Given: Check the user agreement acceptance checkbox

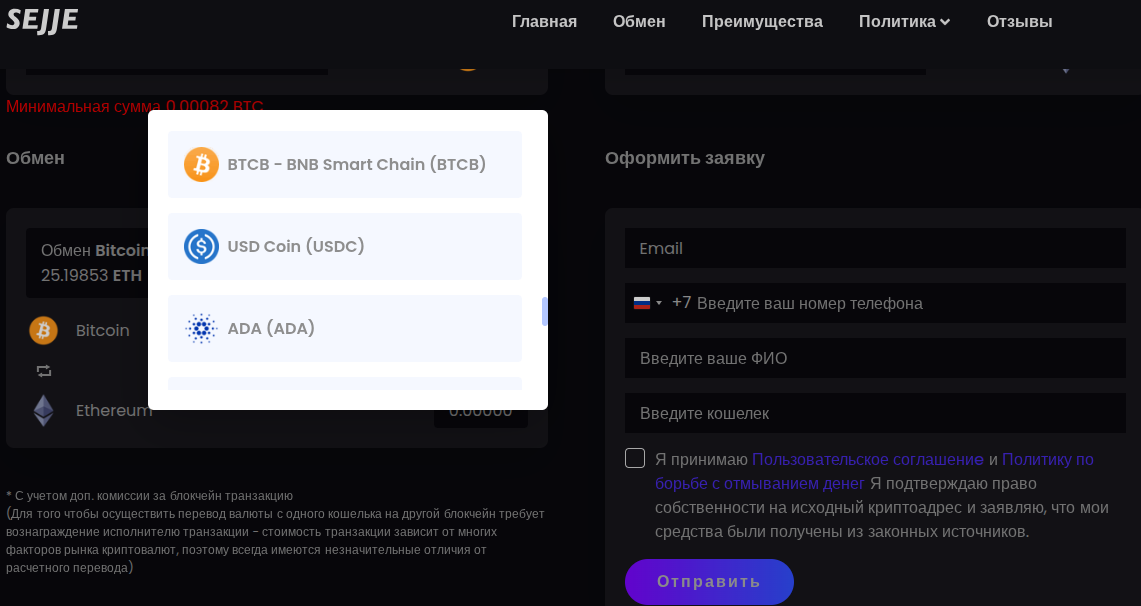Looking at the screenshot, I should pyautogui.click(x=634, y=458).
